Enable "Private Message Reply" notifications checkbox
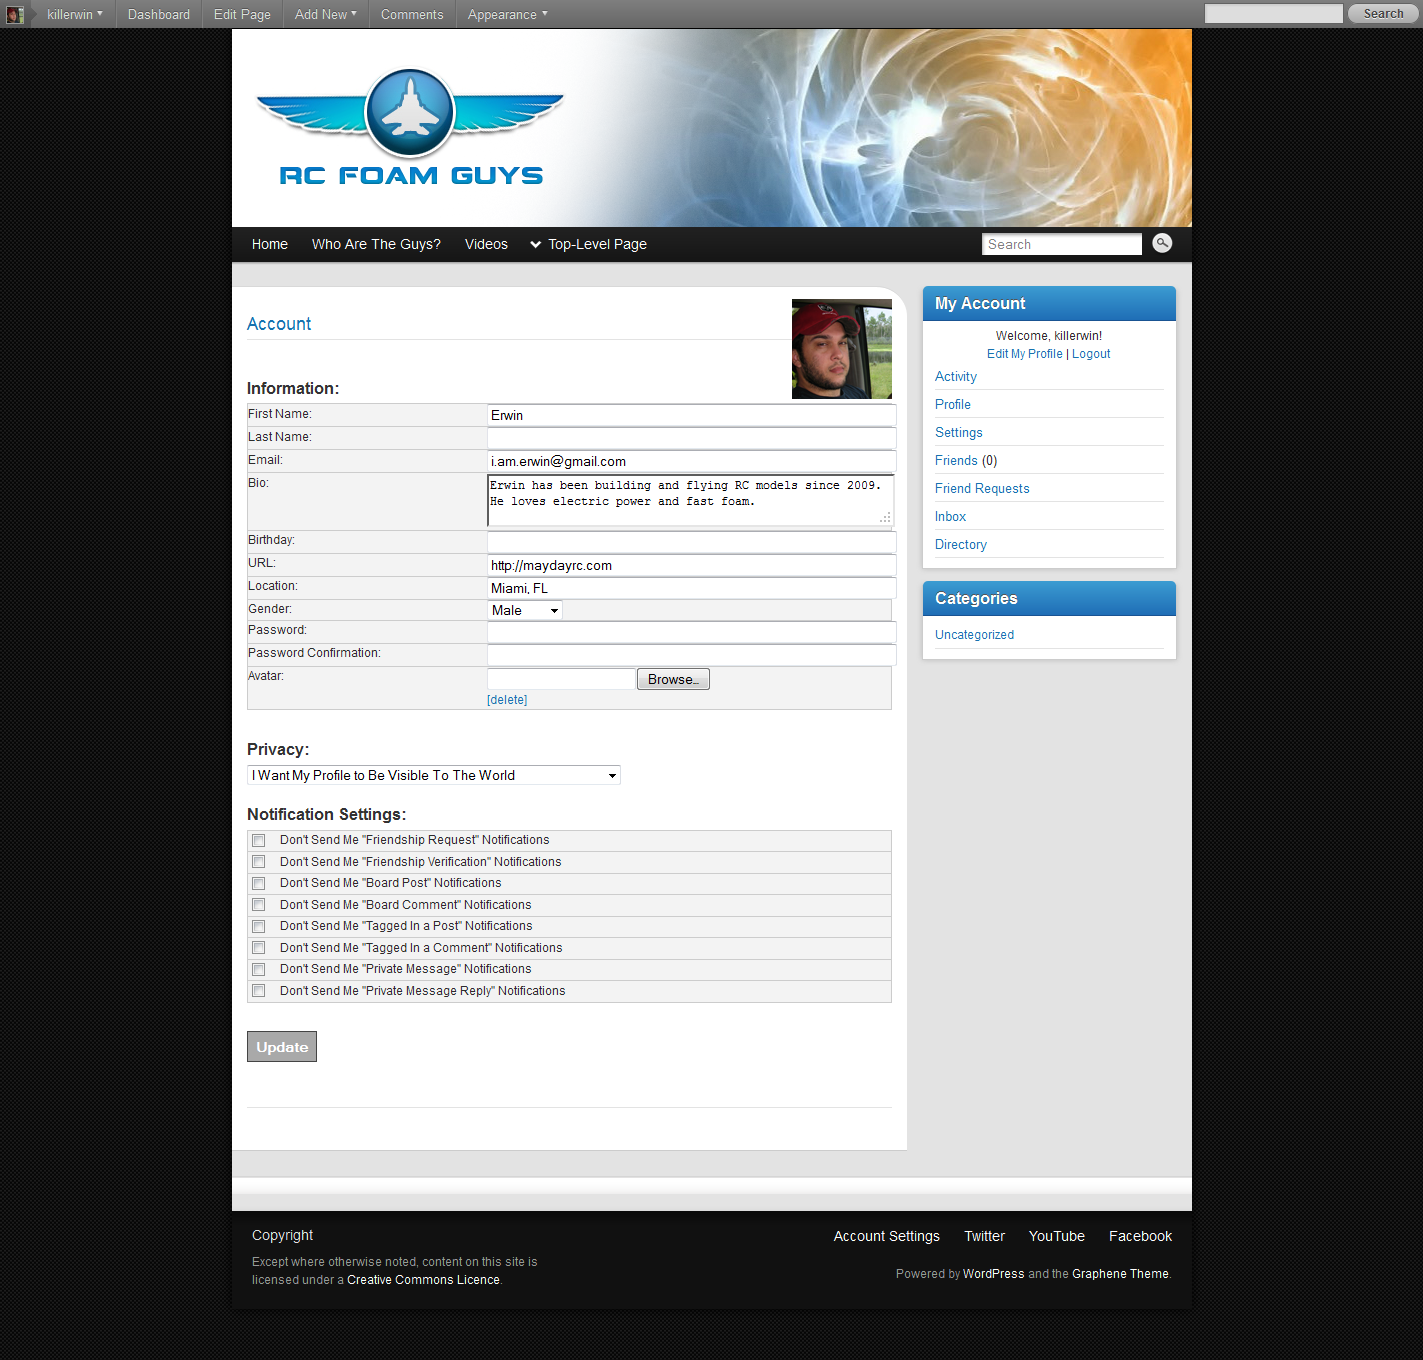 coord(259,991)
